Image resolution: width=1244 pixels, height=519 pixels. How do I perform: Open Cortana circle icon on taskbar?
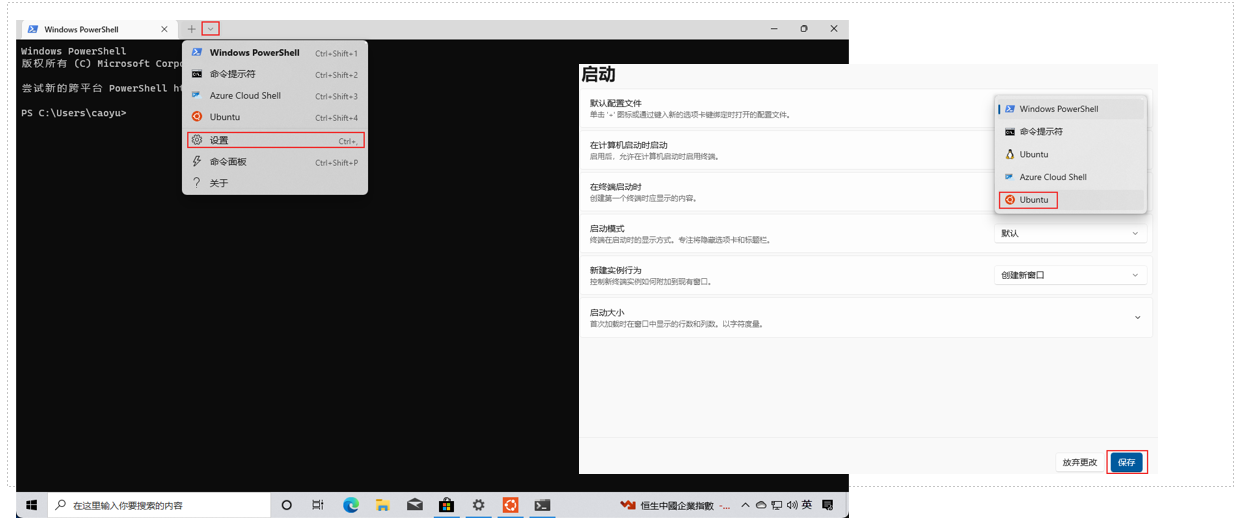tap(286, 505)
